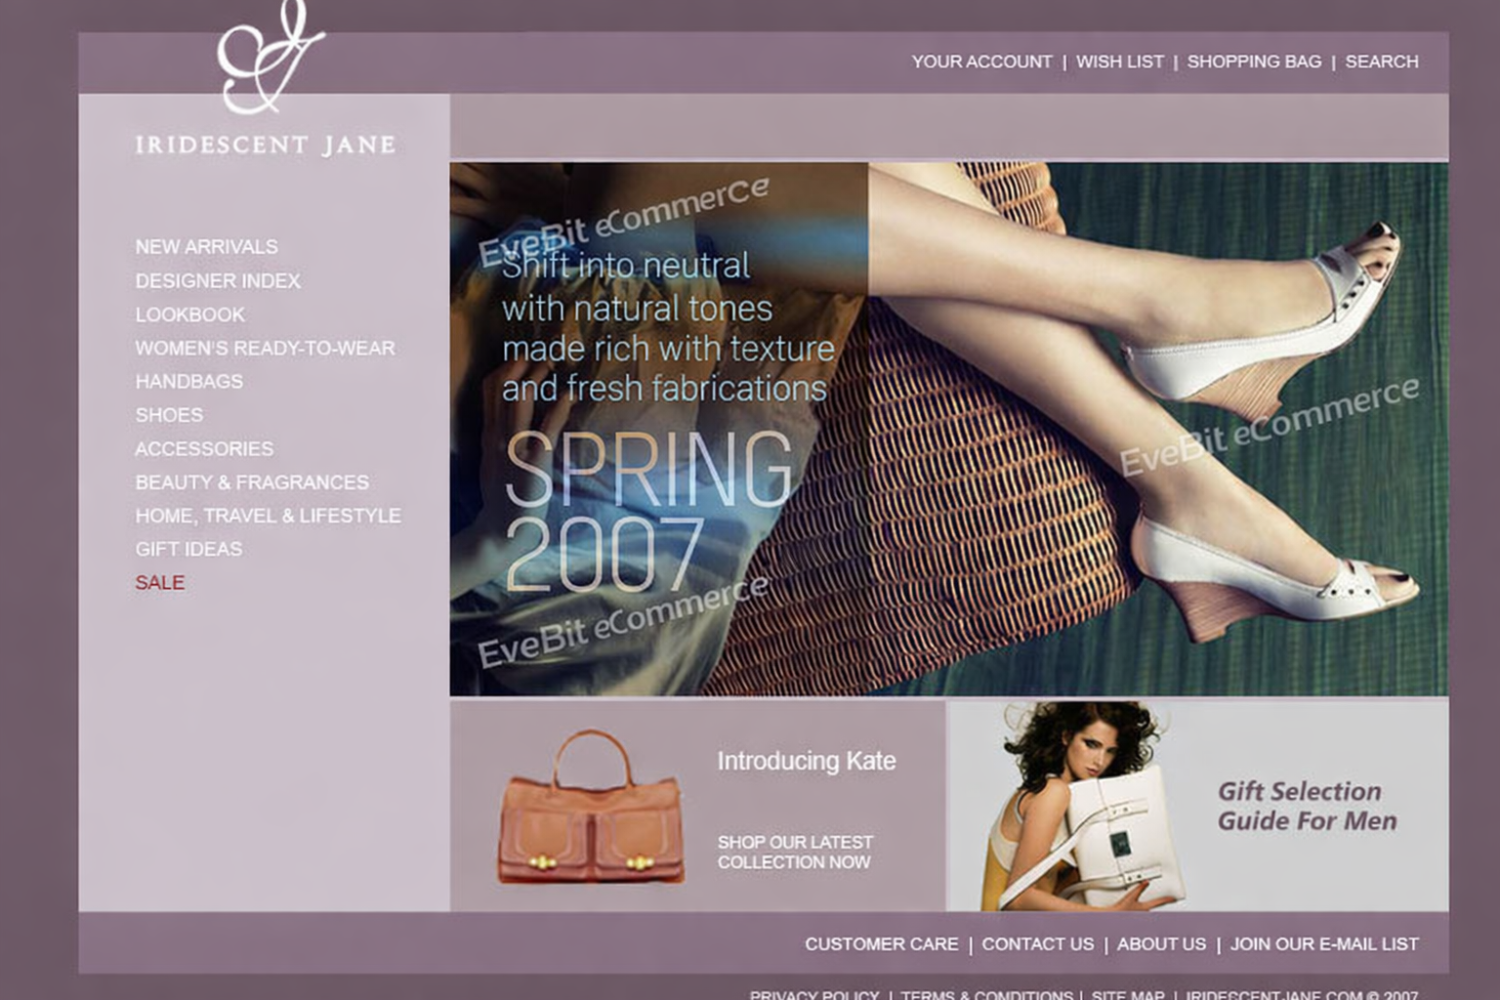This screenshot has height=1000, width=1500.
Task: Open Customer Care in footer
Action: [881, 944]
